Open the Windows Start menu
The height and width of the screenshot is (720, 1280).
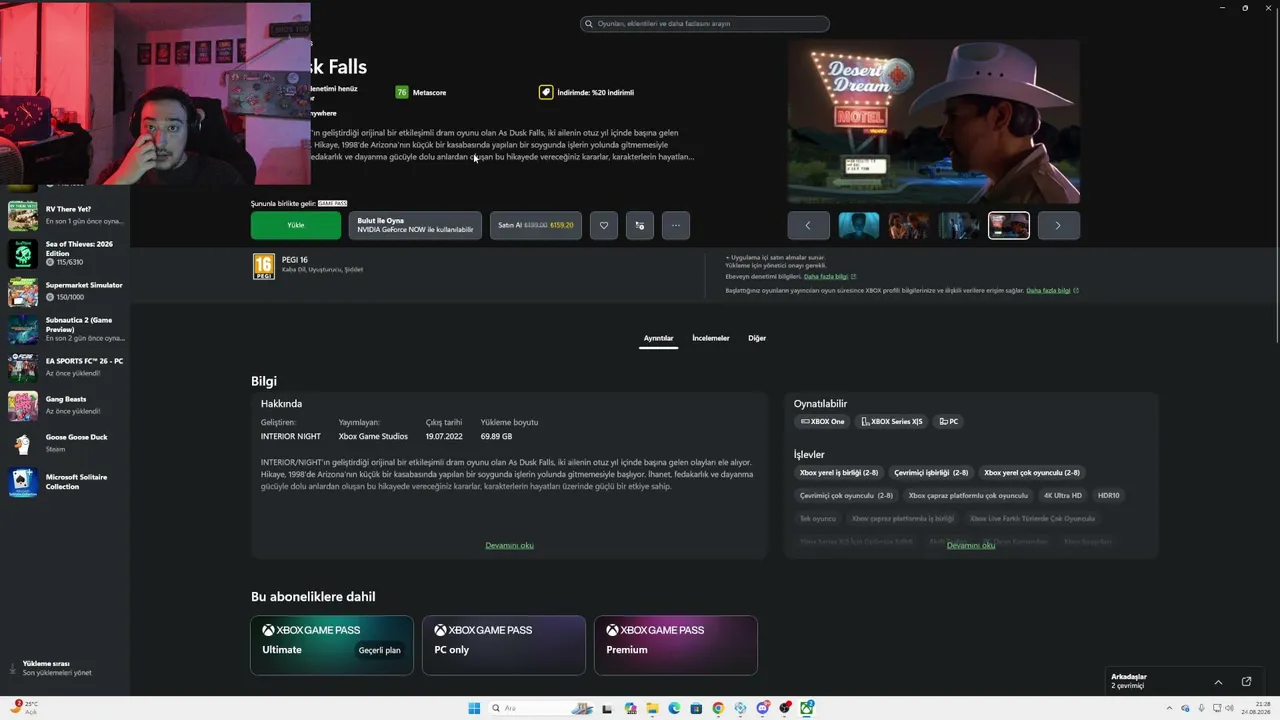[474, 708]
